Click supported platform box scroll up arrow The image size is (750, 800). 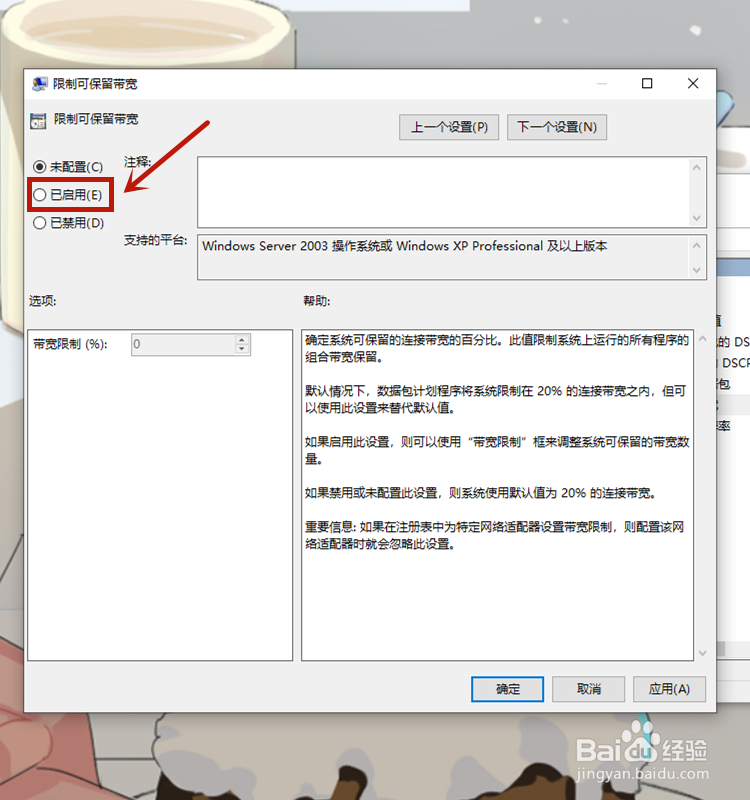(x=696, y=245)
